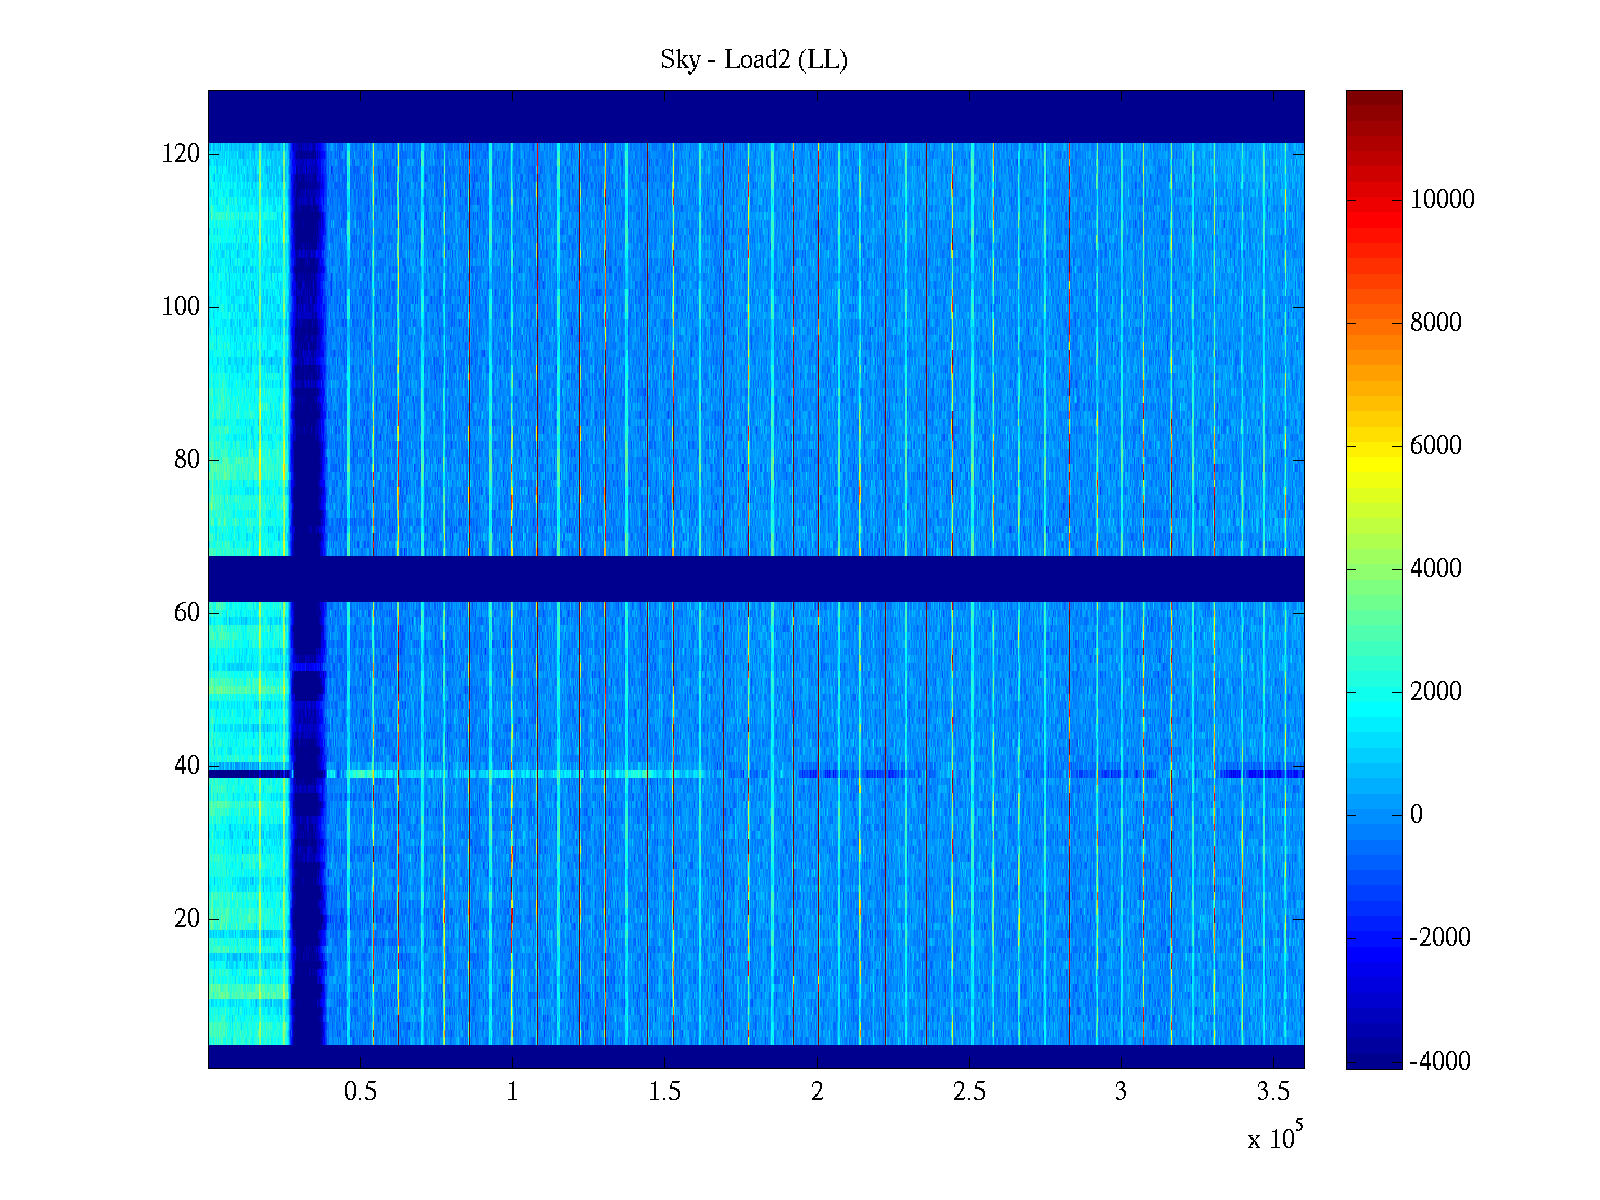Select the 20 y-axis tick label

187,919
